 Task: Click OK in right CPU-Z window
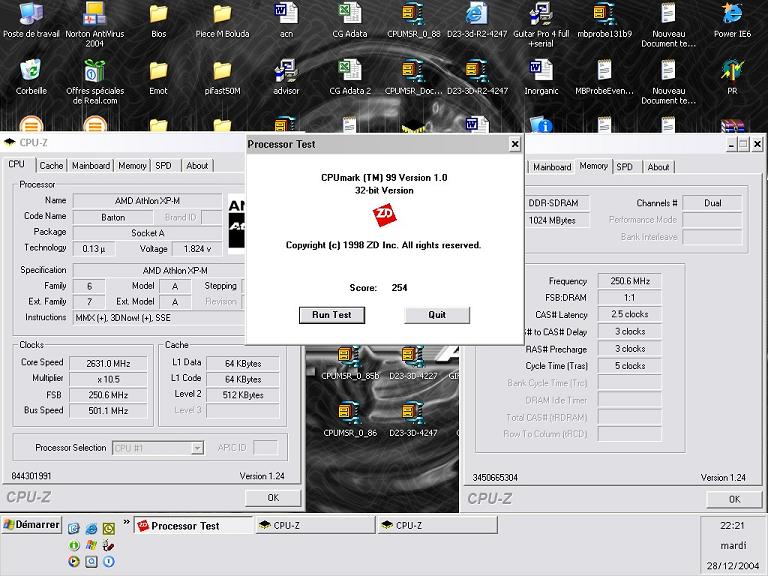[734, 499]
